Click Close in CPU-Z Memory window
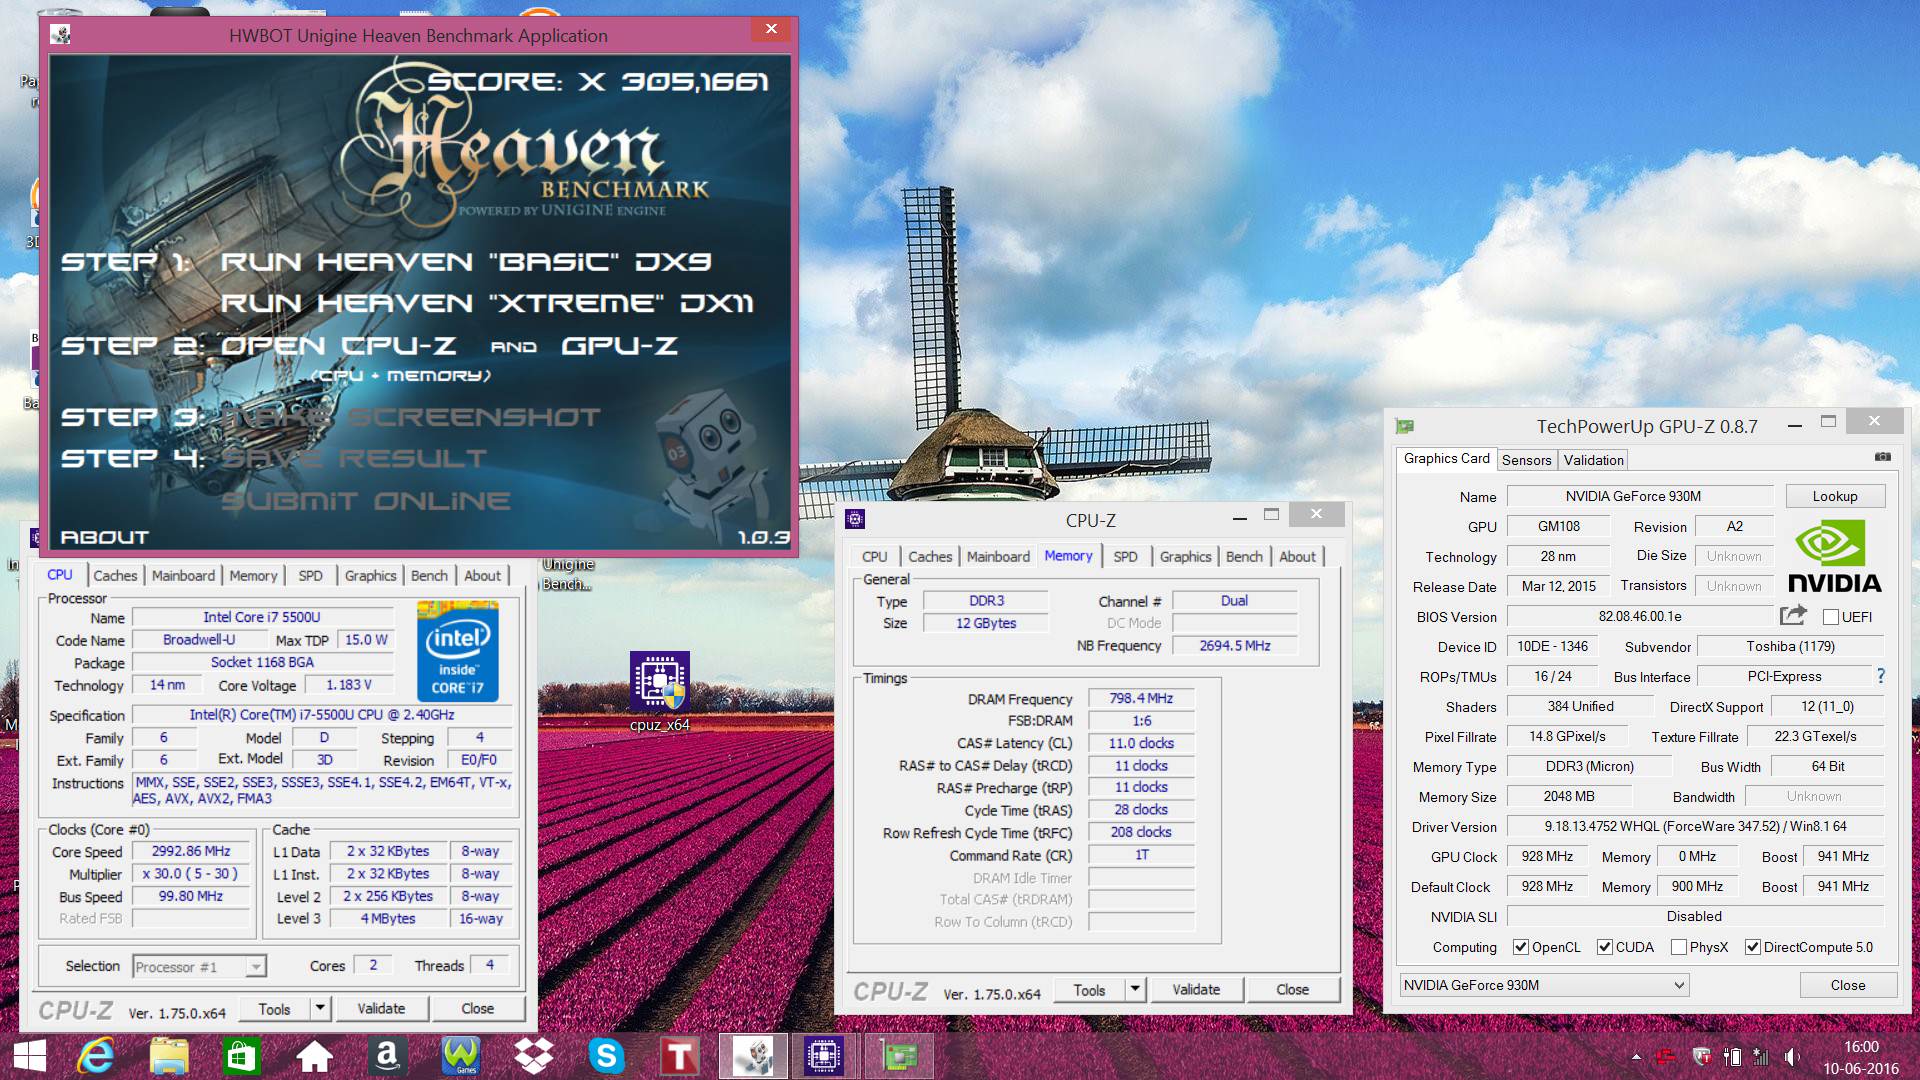 click(x=1292, y=989)
